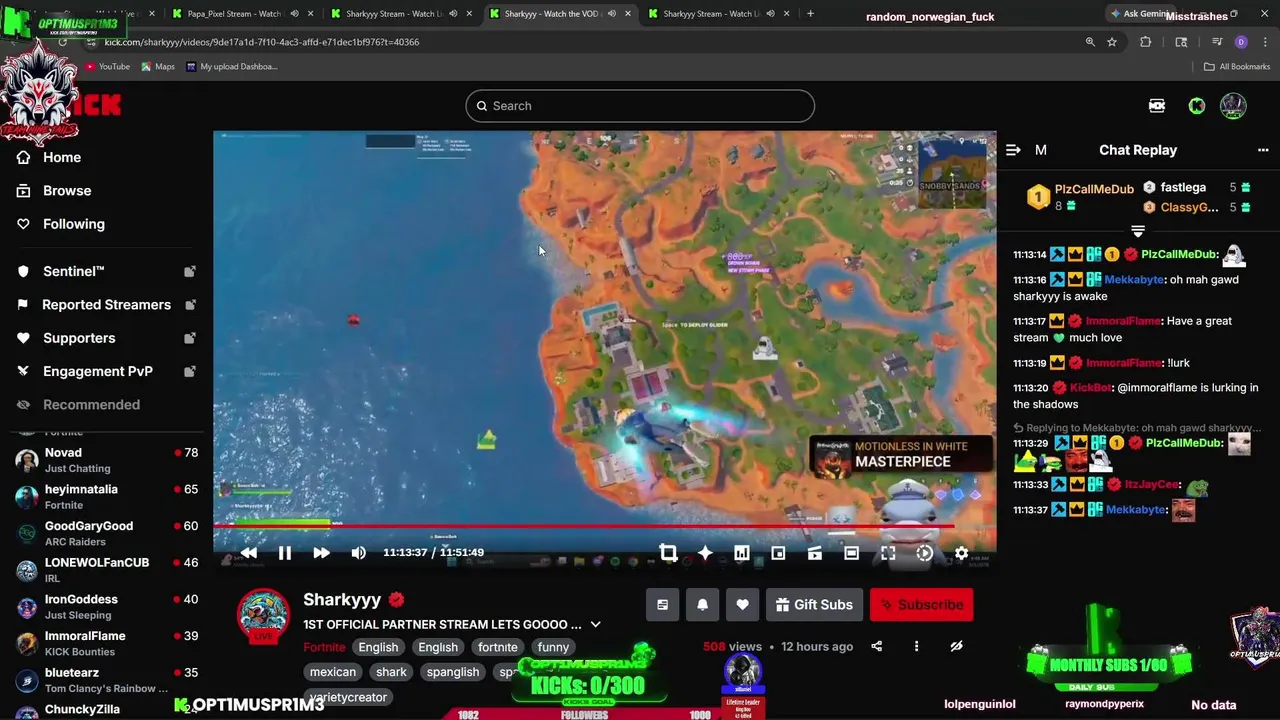The height and width of the screenshot is (720, 1280).
Task: Open a new browser tab
Action: 810,14
